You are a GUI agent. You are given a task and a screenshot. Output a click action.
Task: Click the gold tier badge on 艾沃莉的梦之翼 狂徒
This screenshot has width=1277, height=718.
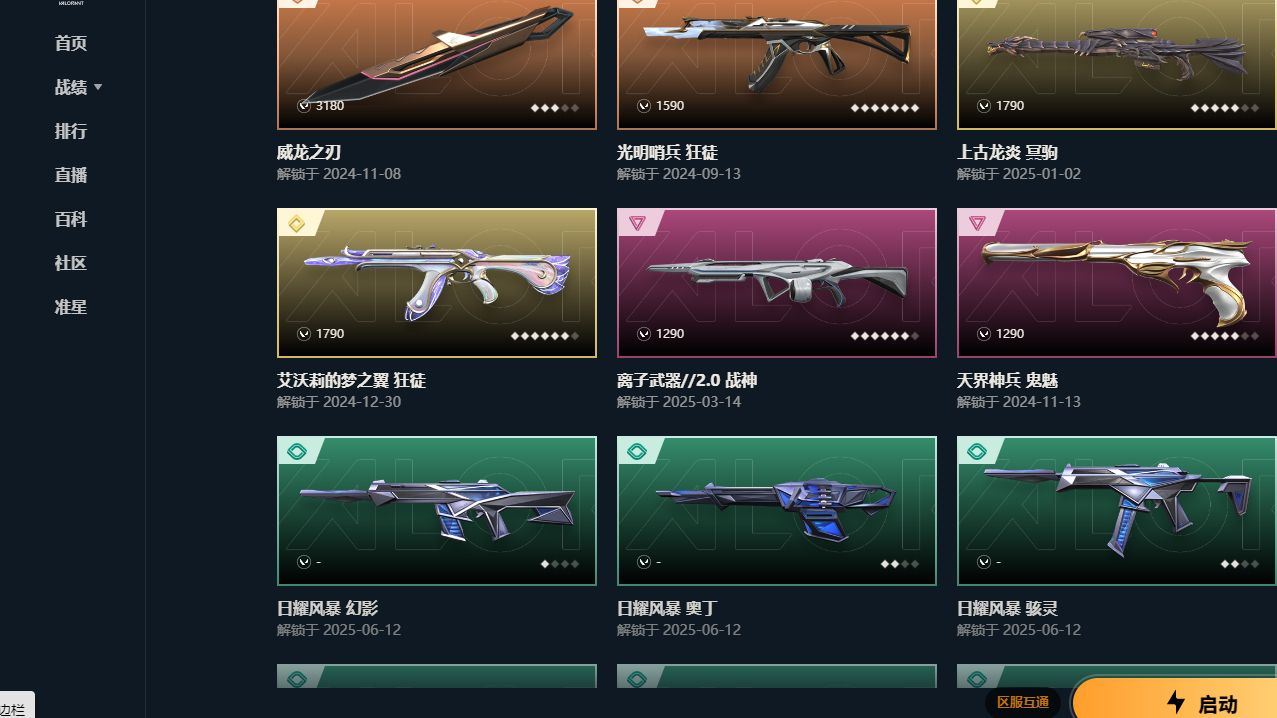296,224
